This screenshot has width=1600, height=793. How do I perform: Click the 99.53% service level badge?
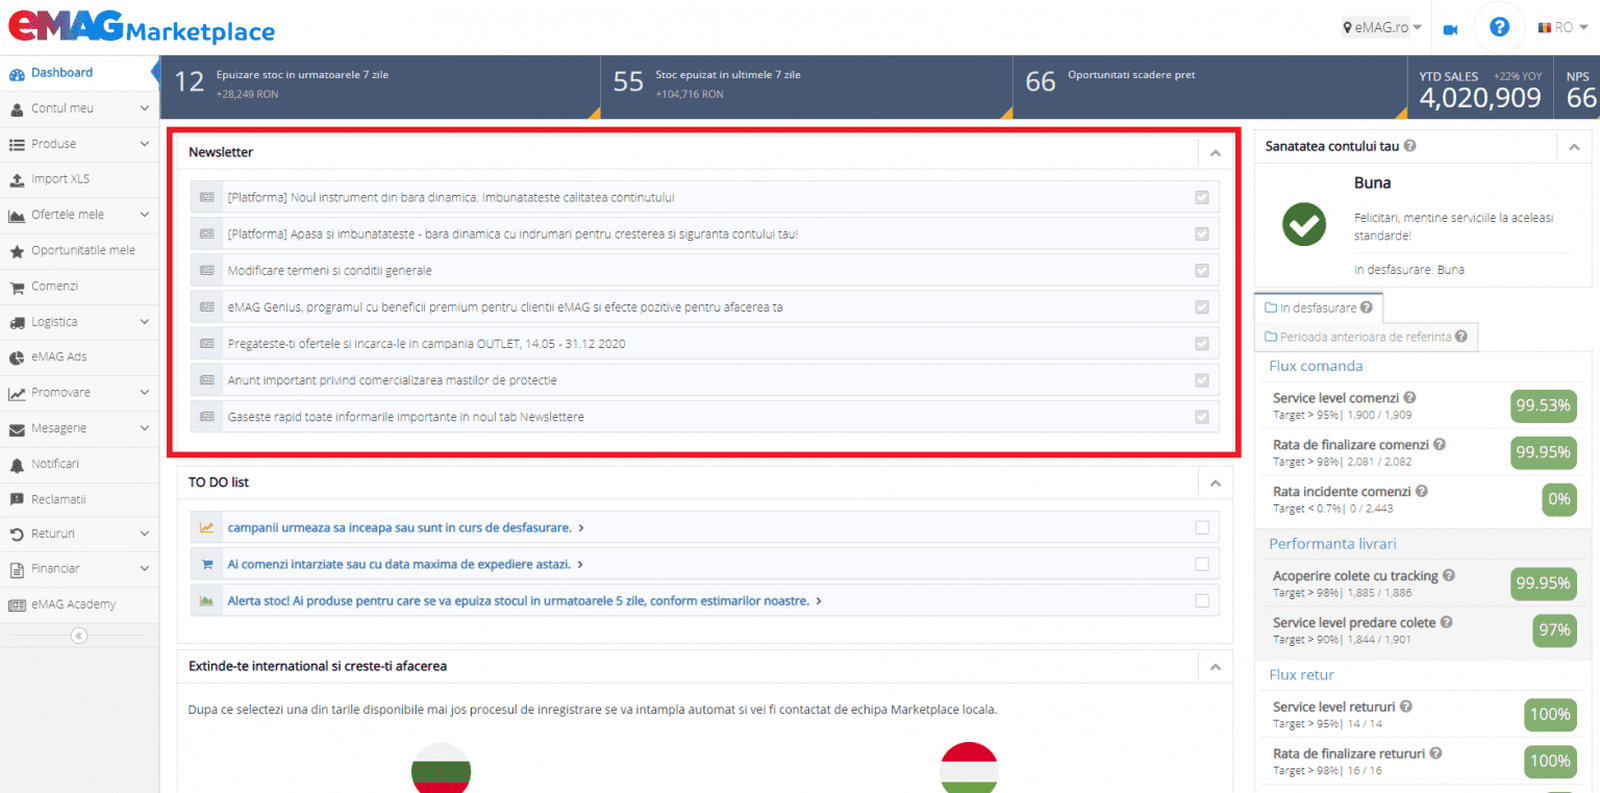[1543, 406]
